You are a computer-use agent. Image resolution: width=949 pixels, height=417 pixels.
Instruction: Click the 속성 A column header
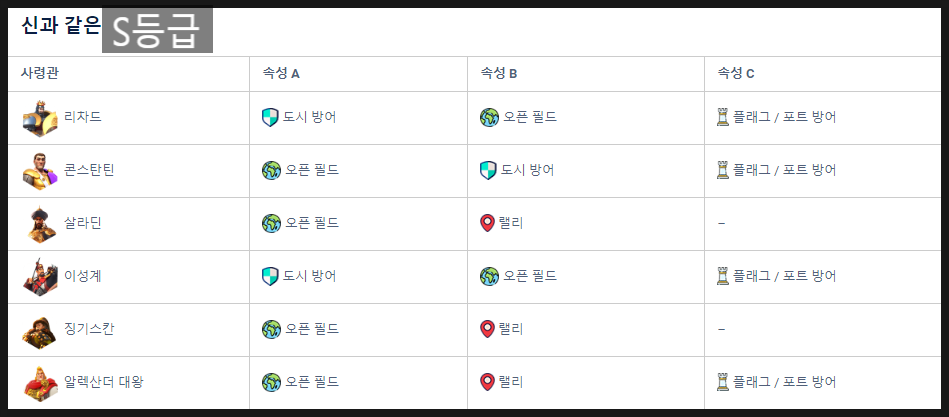coord(281,73)
